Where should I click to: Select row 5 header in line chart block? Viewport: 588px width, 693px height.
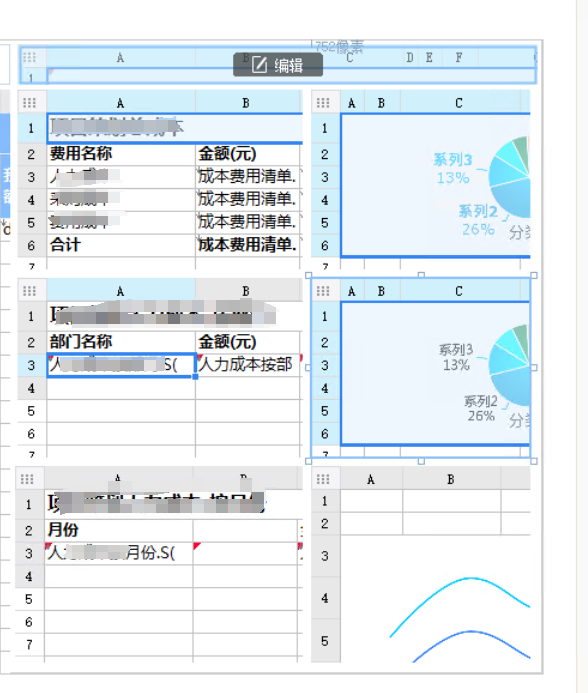325,641
